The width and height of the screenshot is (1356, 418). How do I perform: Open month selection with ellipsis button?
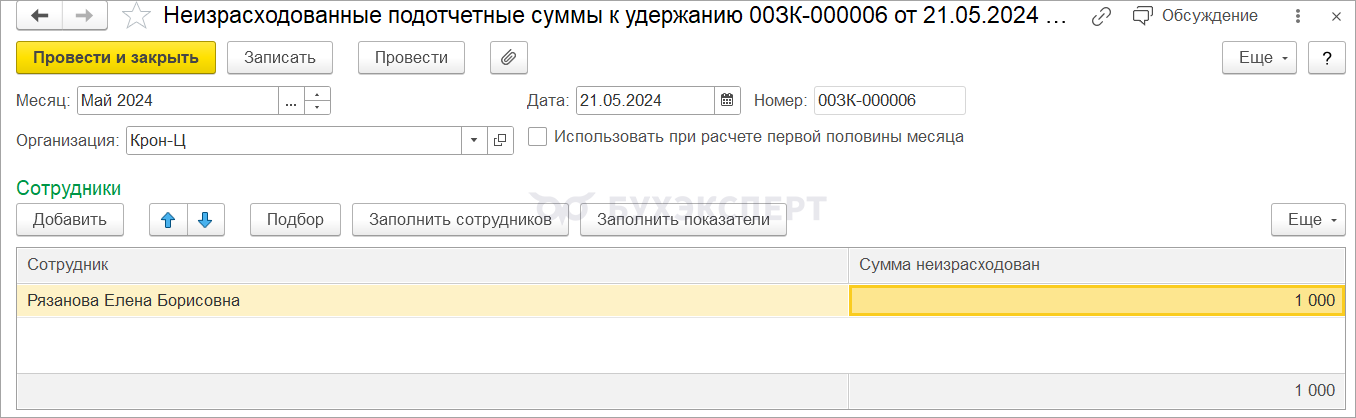[x=291, y=101]
